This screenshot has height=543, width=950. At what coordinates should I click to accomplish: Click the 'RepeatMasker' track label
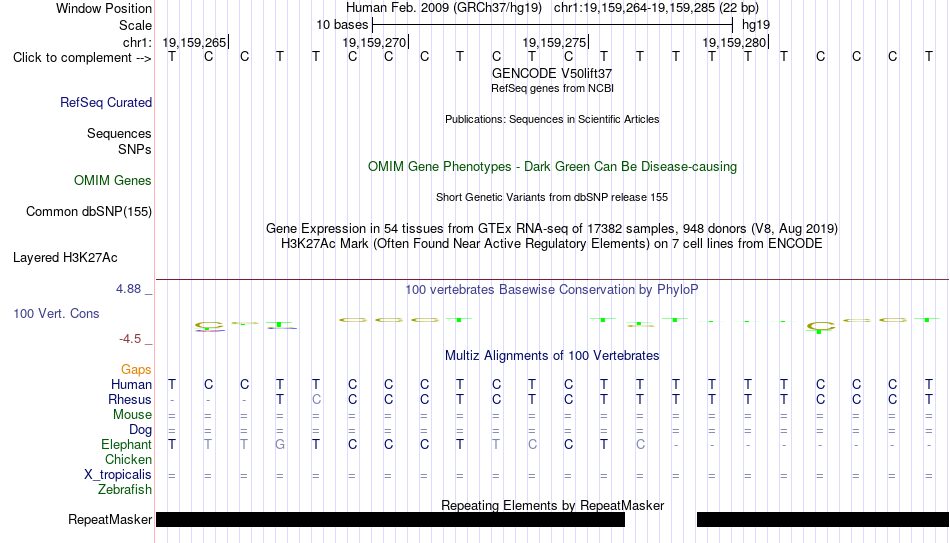pyautogui.click(x=110, y=519)
